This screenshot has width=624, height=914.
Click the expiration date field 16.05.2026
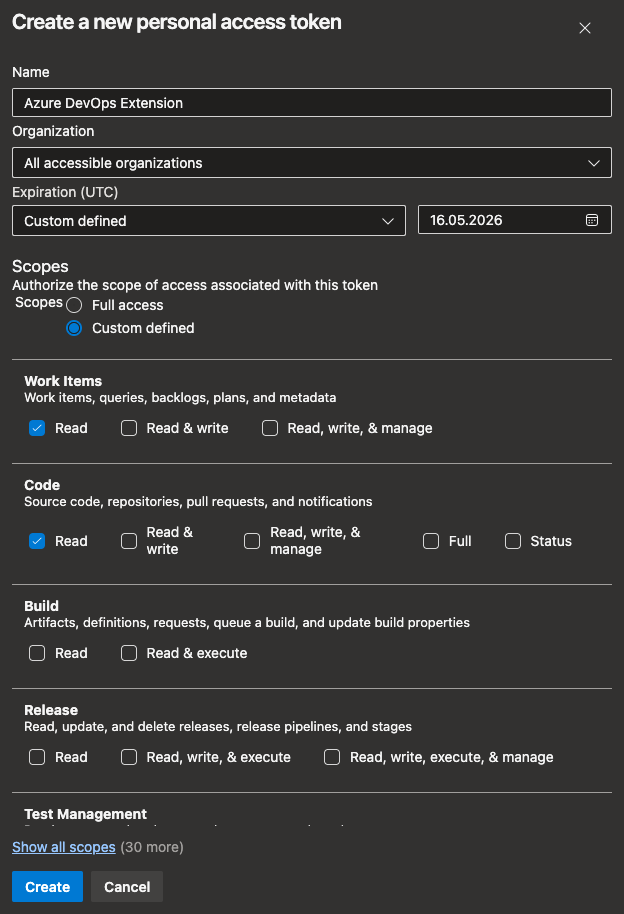coord(514,220)
